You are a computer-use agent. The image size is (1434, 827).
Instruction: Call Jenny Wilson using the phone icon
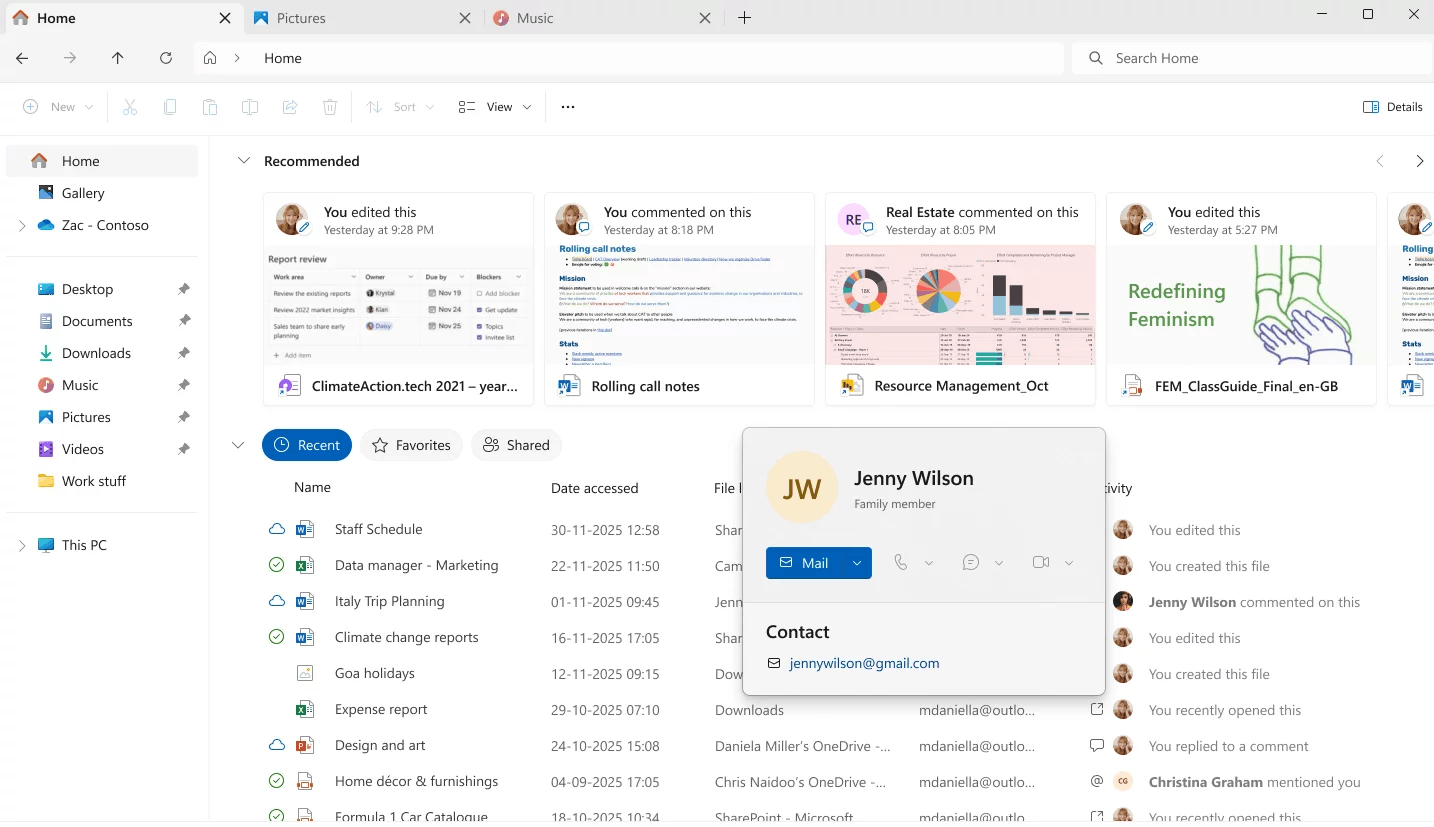click(902, 562)
